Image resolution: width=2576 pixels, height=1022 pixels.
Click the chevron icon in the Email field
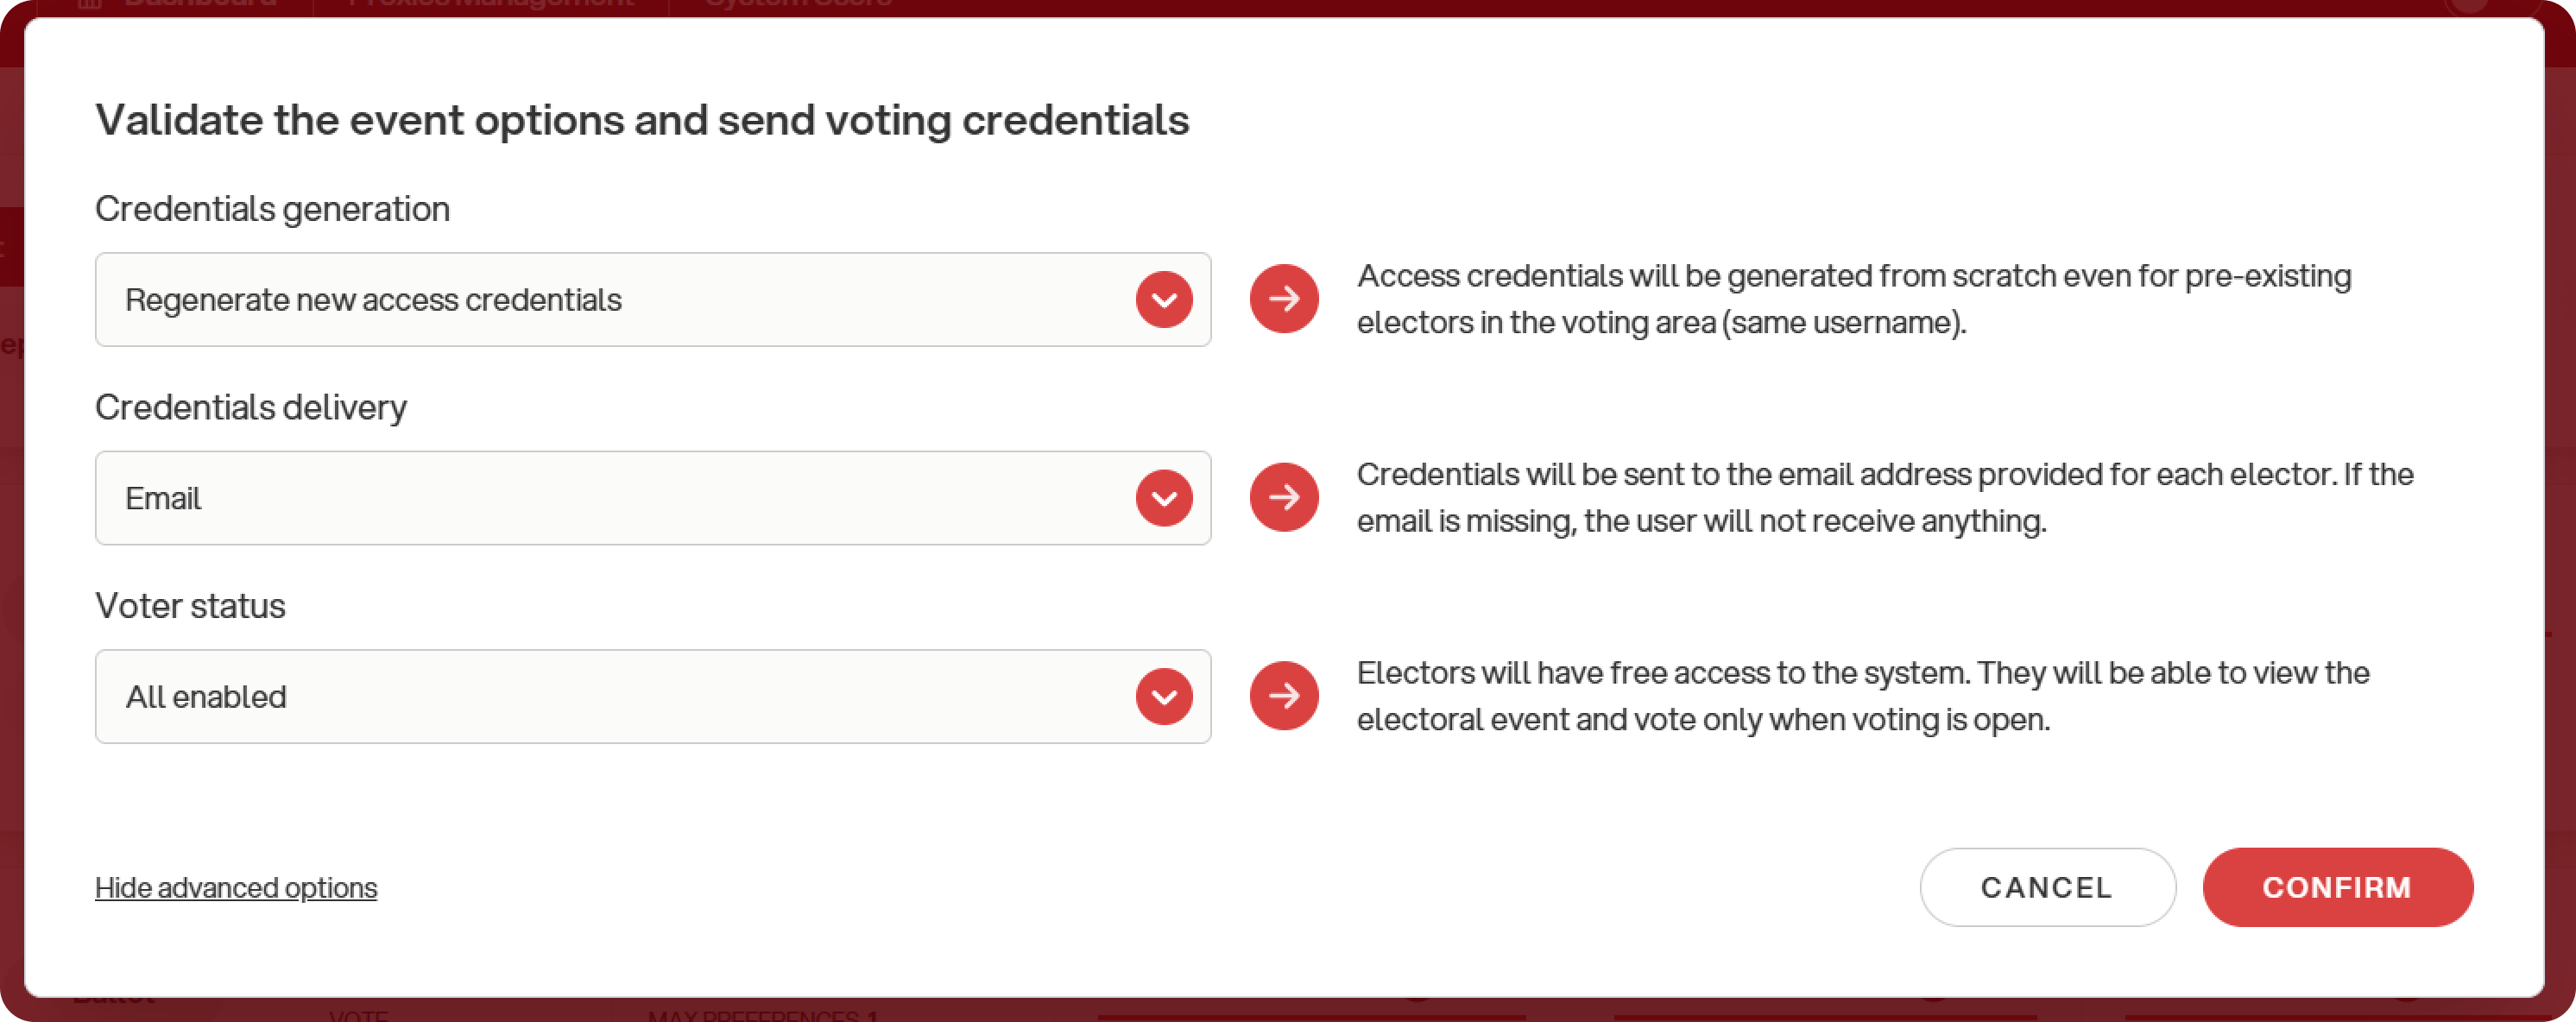point(1164,498)
